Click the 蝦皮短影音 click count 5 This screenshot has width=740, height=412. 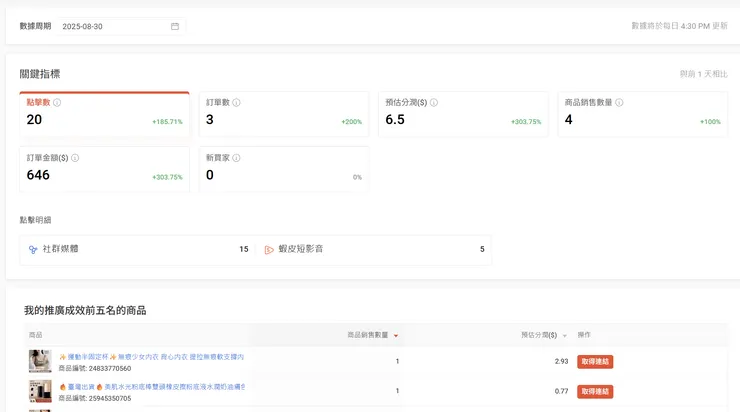tap(482, 249)
